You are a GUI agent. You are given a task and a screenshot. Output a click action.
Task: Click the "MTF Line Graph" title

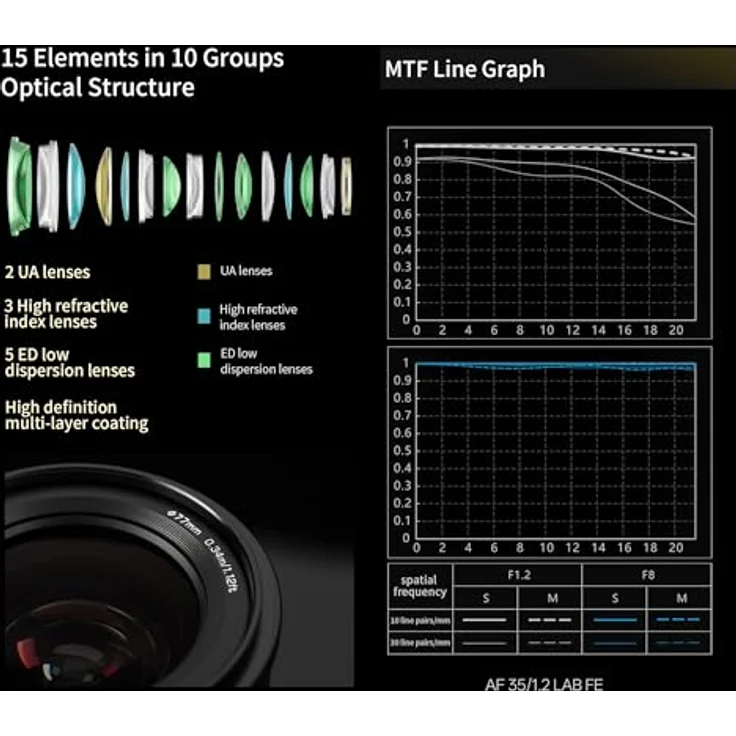coord(465,69)
